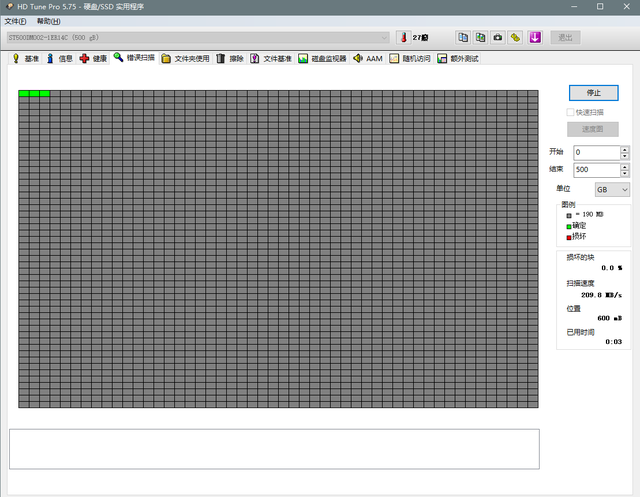Open the 帮助(H) menu
The height and width of the screenshot is (497, 640).
pos(49,21)
